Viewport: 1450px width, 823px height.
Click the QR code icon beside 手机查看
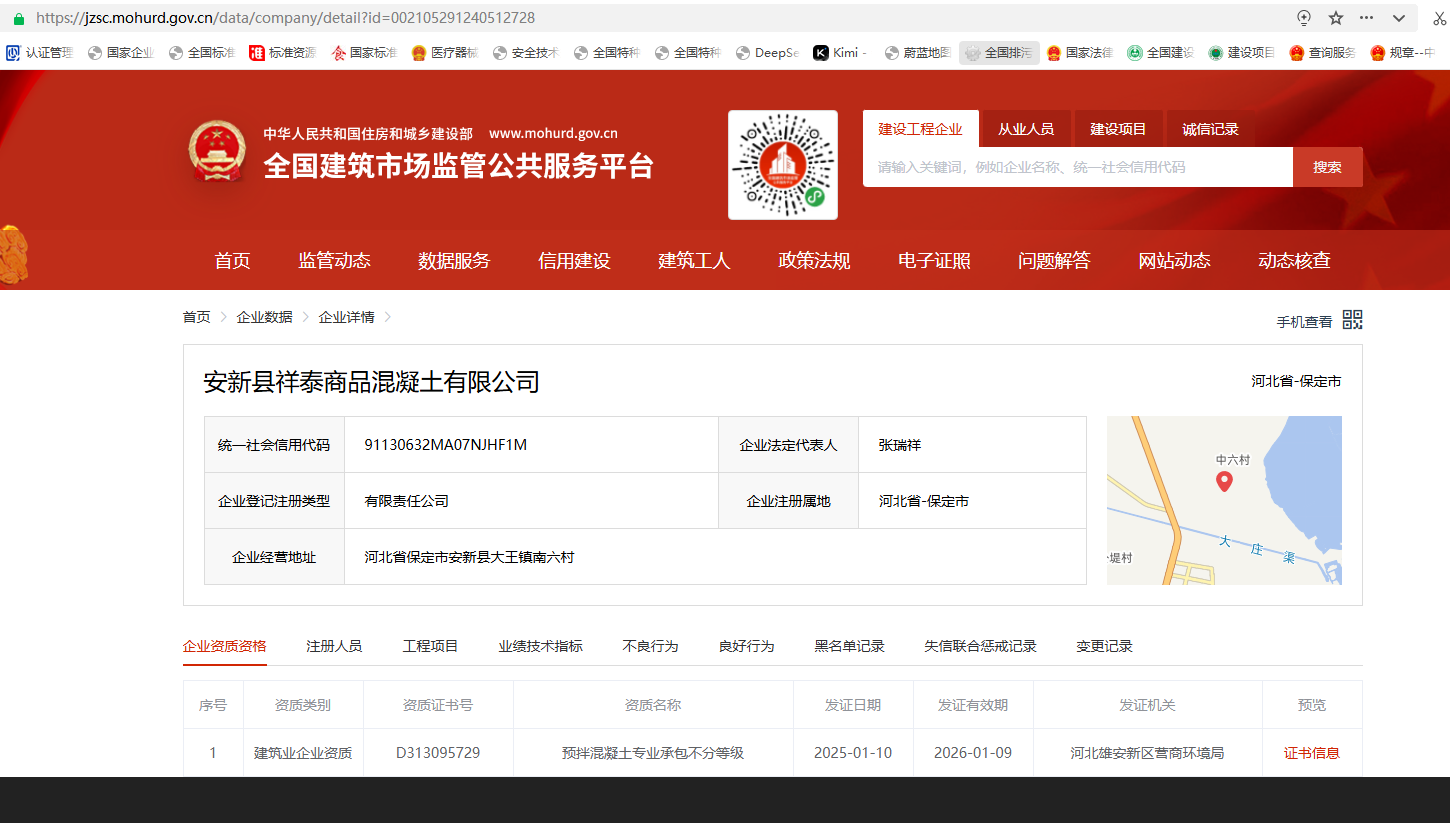tap(1352, 320)
